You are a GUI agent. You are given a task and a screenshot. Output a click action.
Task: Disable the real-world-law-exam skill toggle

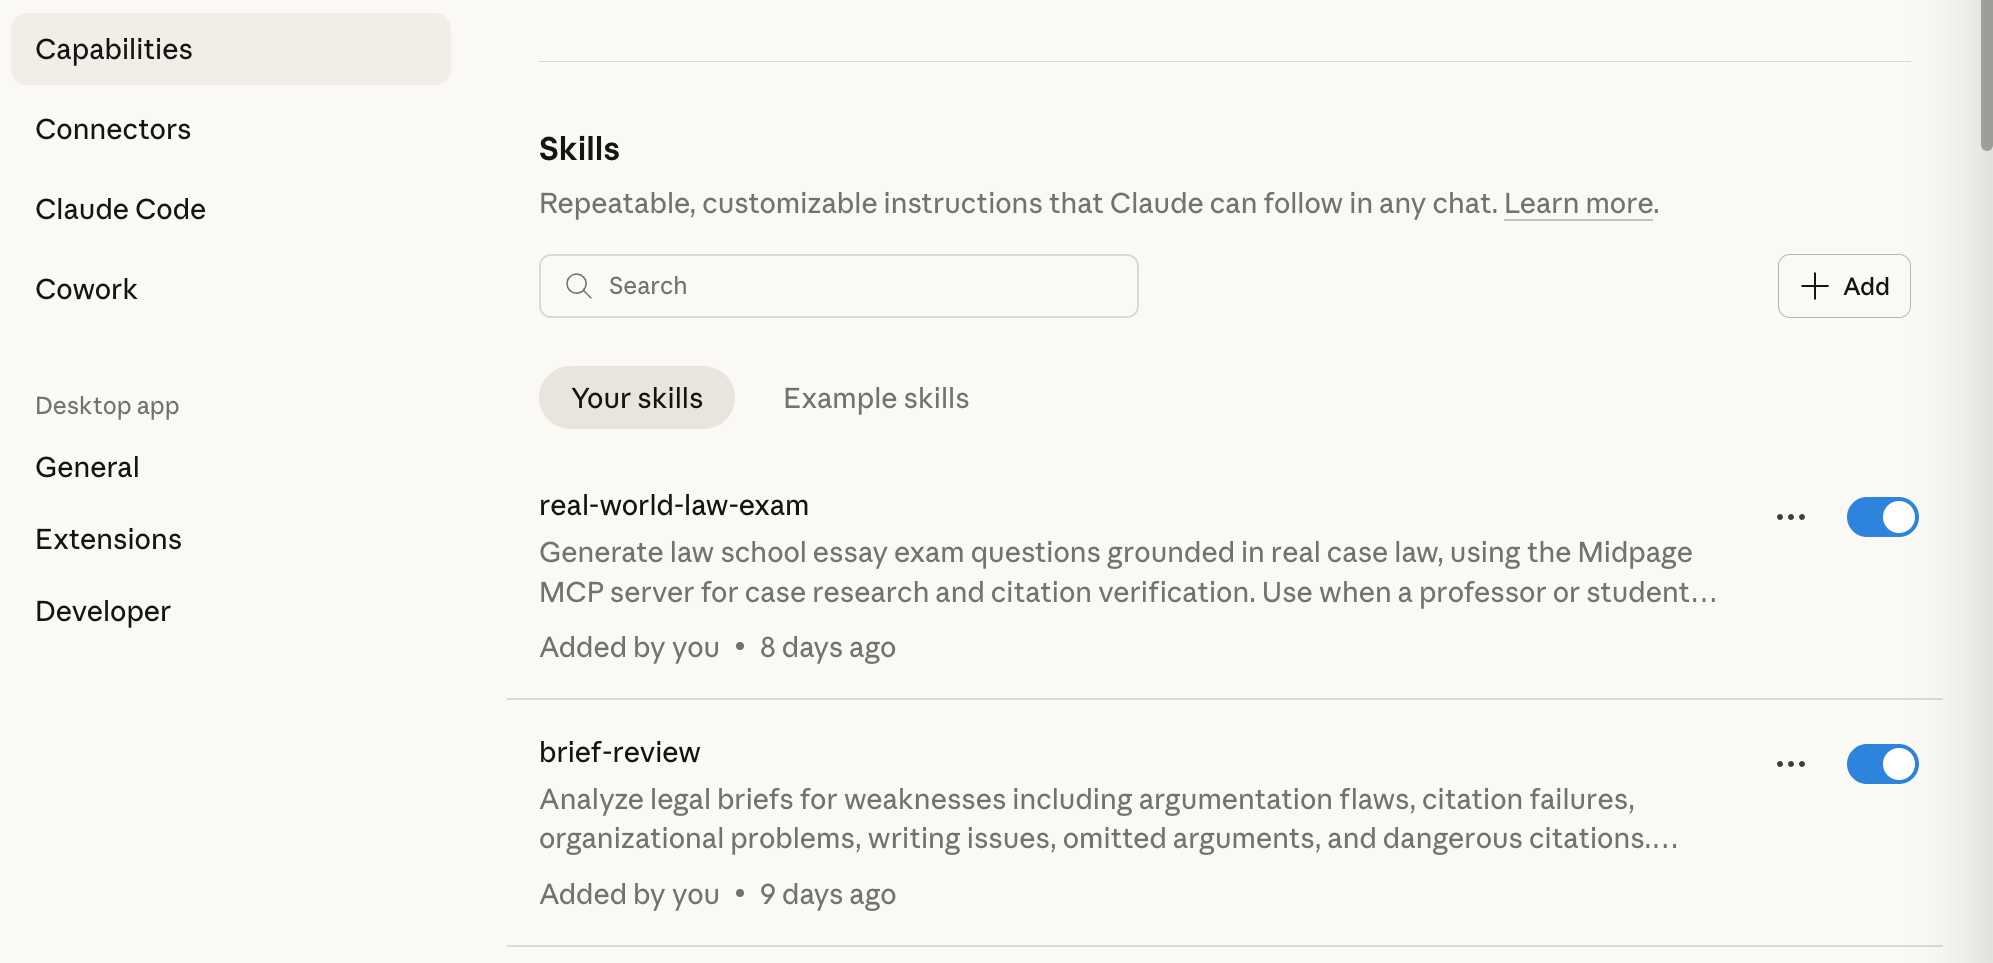click(1881, 517)
